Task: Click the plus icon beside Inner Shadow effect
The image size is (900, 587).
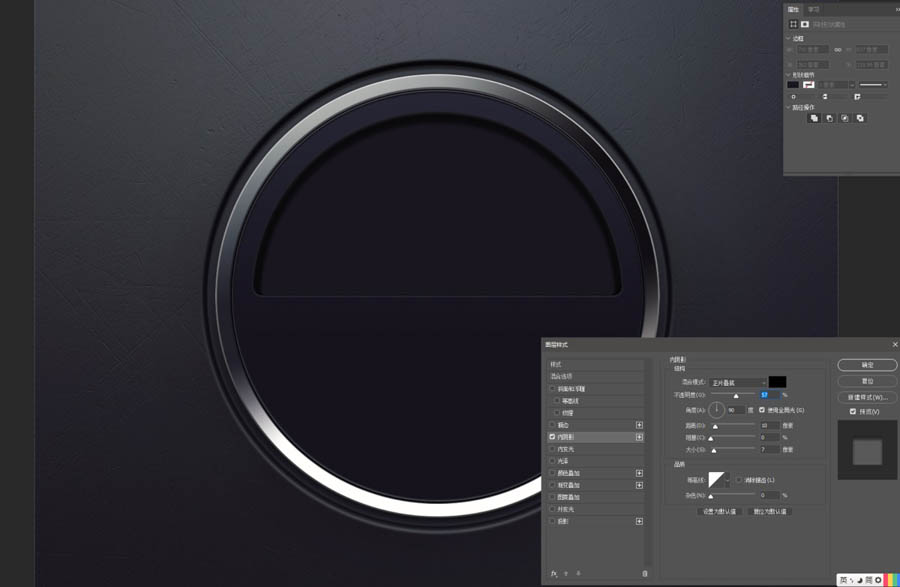Action: 639,437
